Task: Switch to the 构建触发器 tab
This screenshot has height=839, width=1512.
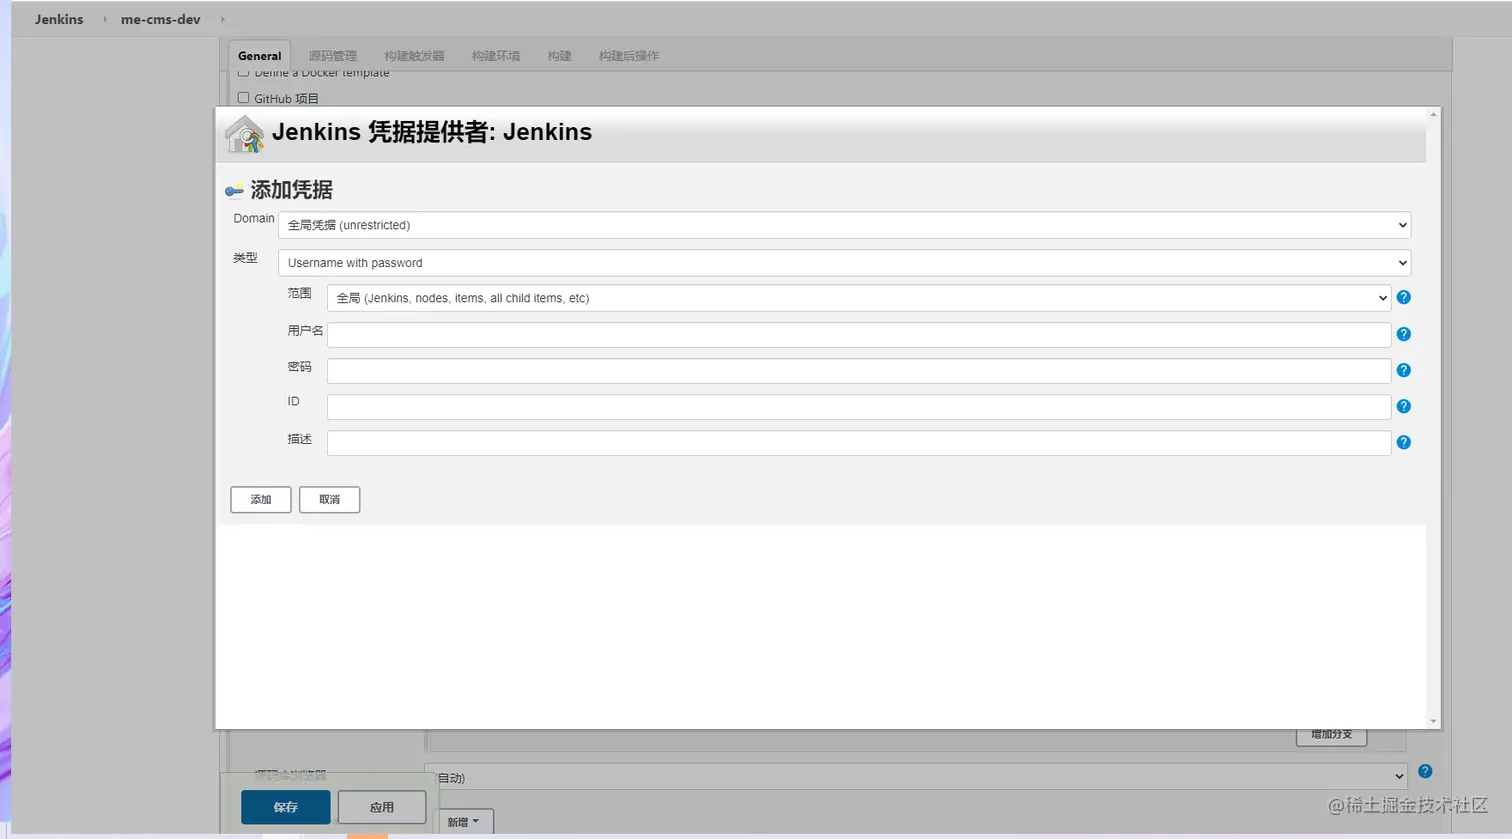Action: tap(414, 56)
